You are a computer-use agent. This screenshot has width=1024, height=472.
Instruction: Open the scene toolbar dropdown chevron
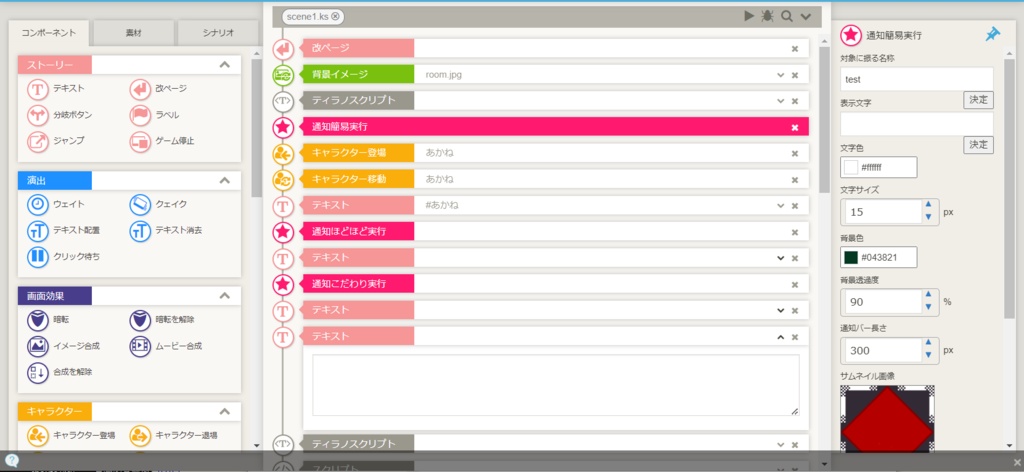tap(806, 16)
